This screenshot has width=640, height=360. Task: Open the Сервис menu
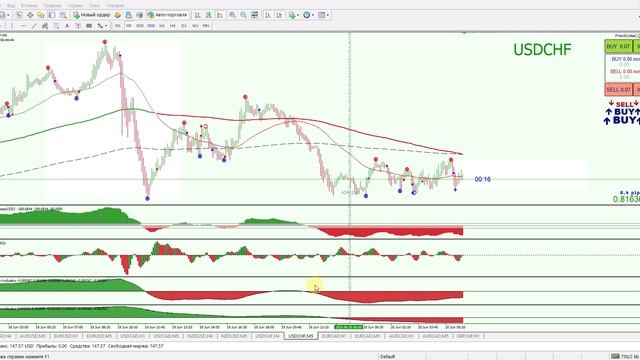(x=74, y=5)
